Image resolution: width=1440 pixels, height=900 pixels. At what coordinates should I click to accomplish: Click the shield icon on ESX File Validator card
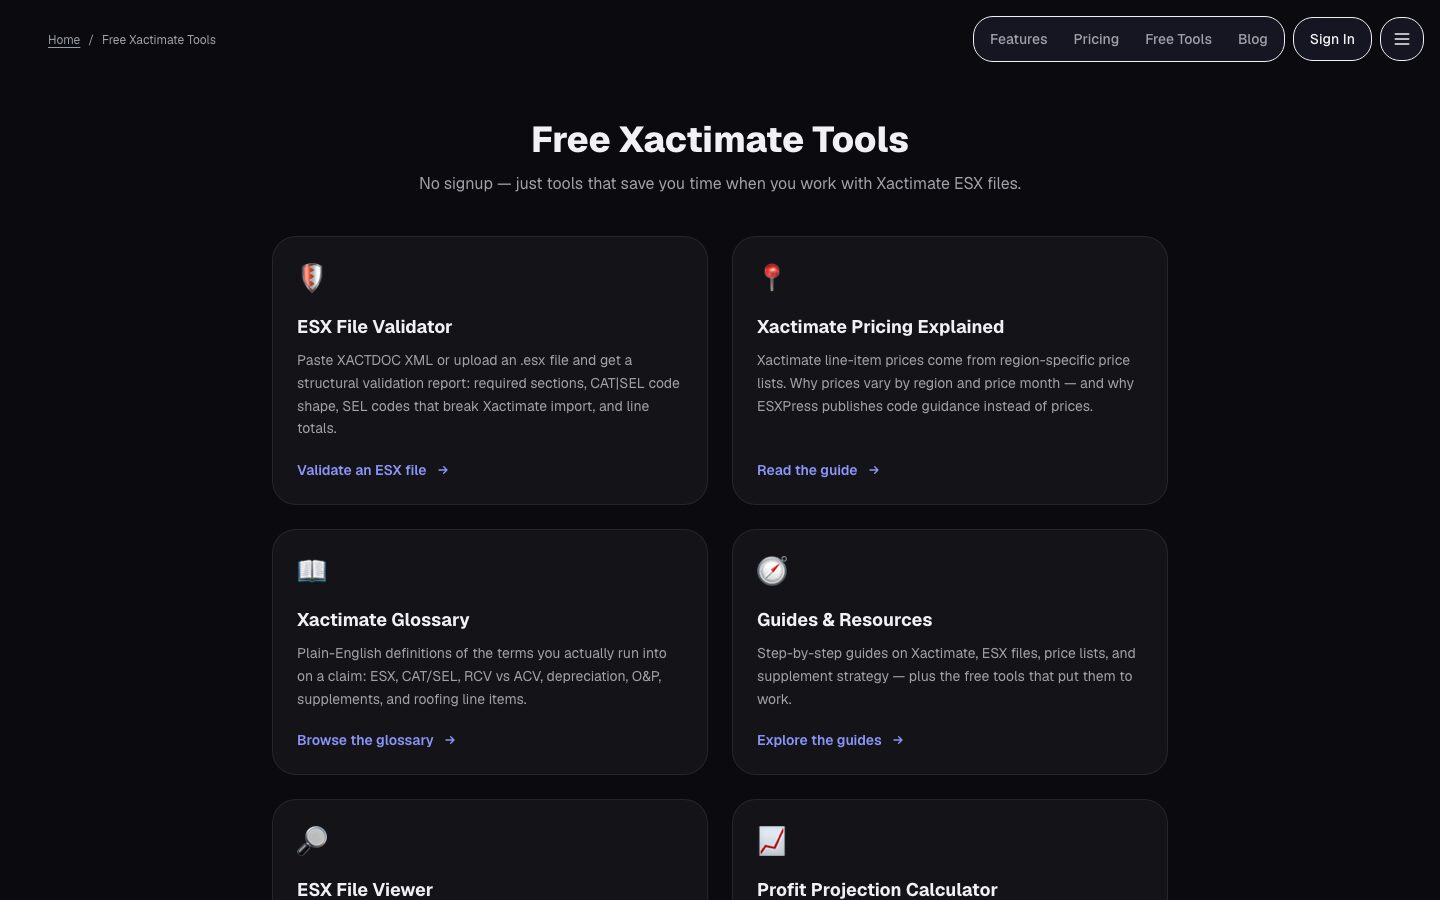click(312, 277)
